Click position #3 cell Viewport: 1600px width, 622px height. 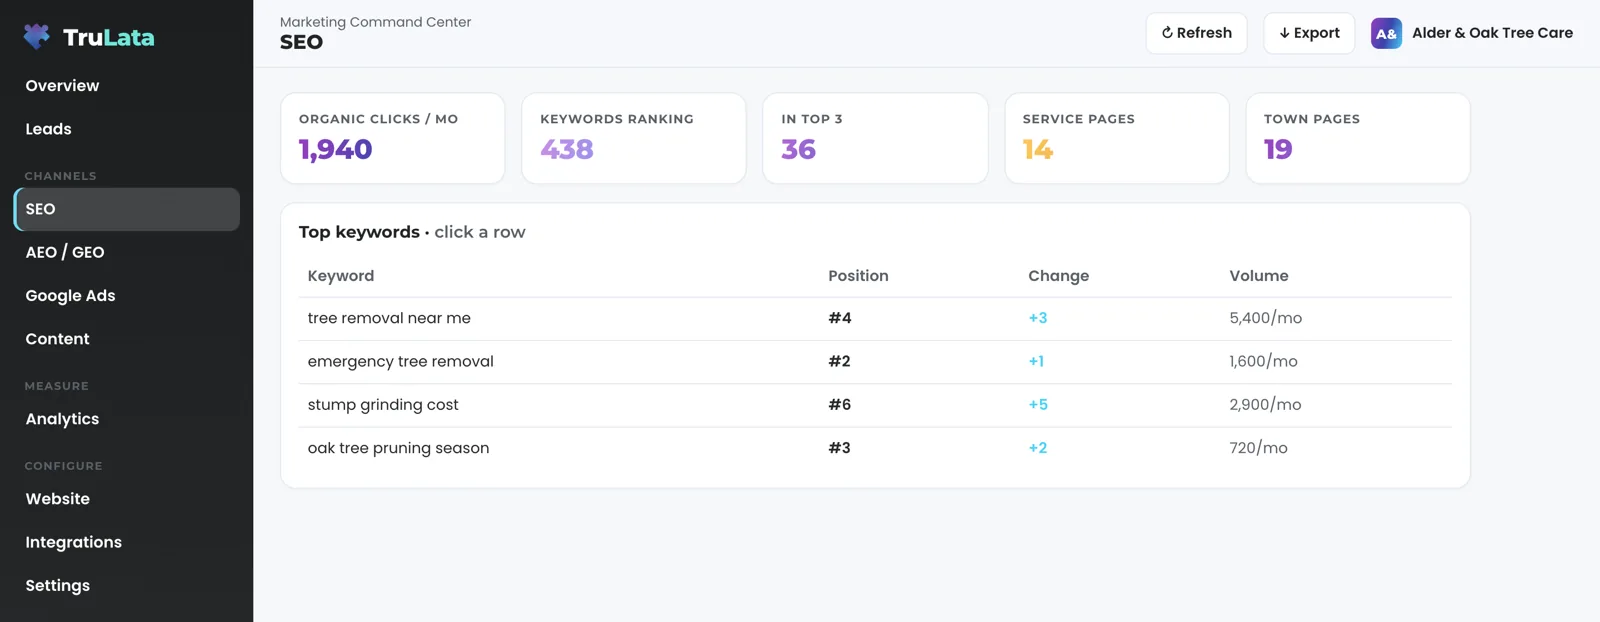839,448
